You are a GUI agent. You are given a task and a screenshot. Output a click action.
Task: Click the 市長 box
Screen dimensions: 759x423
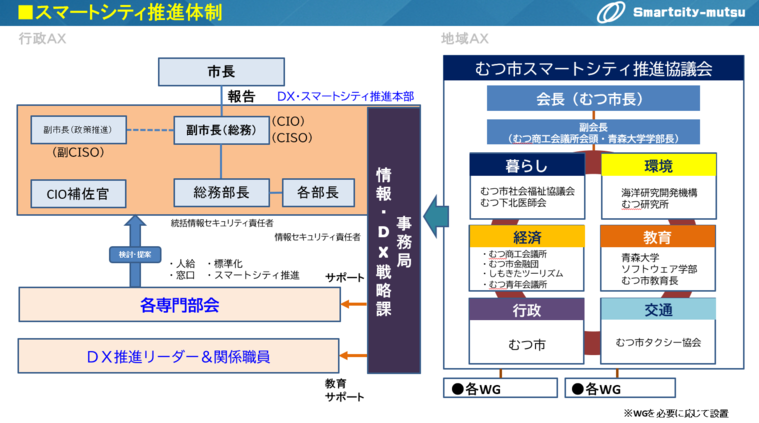pyautogui.click(x=221, y=72)
